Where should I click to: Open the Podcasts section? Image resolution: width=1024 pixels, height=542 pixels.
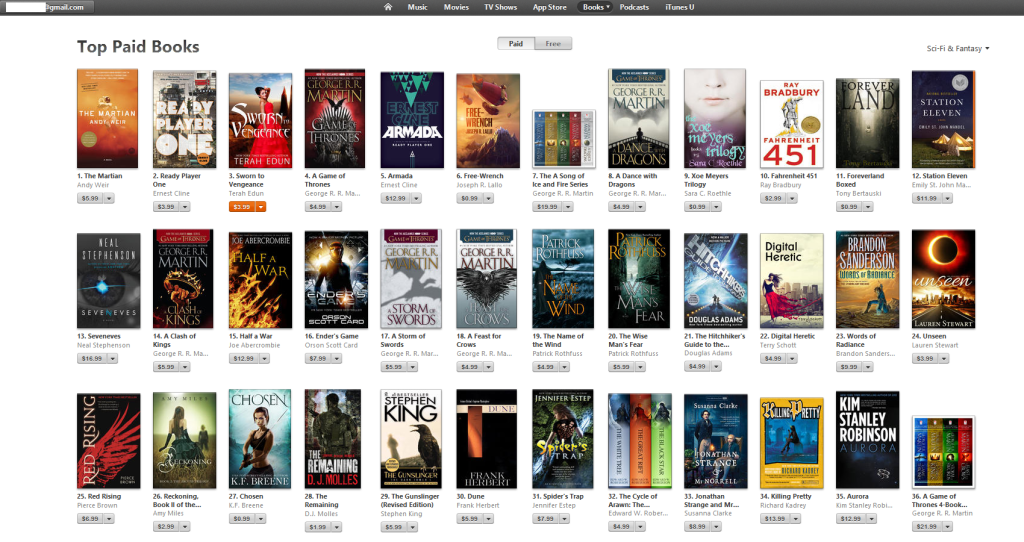[x=633, y=7]
